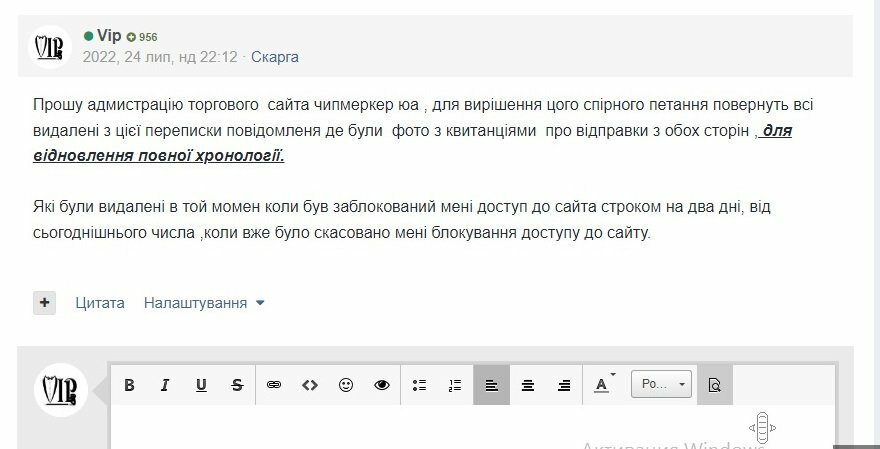Toggle underline formatting in the editor

point(201,385)
